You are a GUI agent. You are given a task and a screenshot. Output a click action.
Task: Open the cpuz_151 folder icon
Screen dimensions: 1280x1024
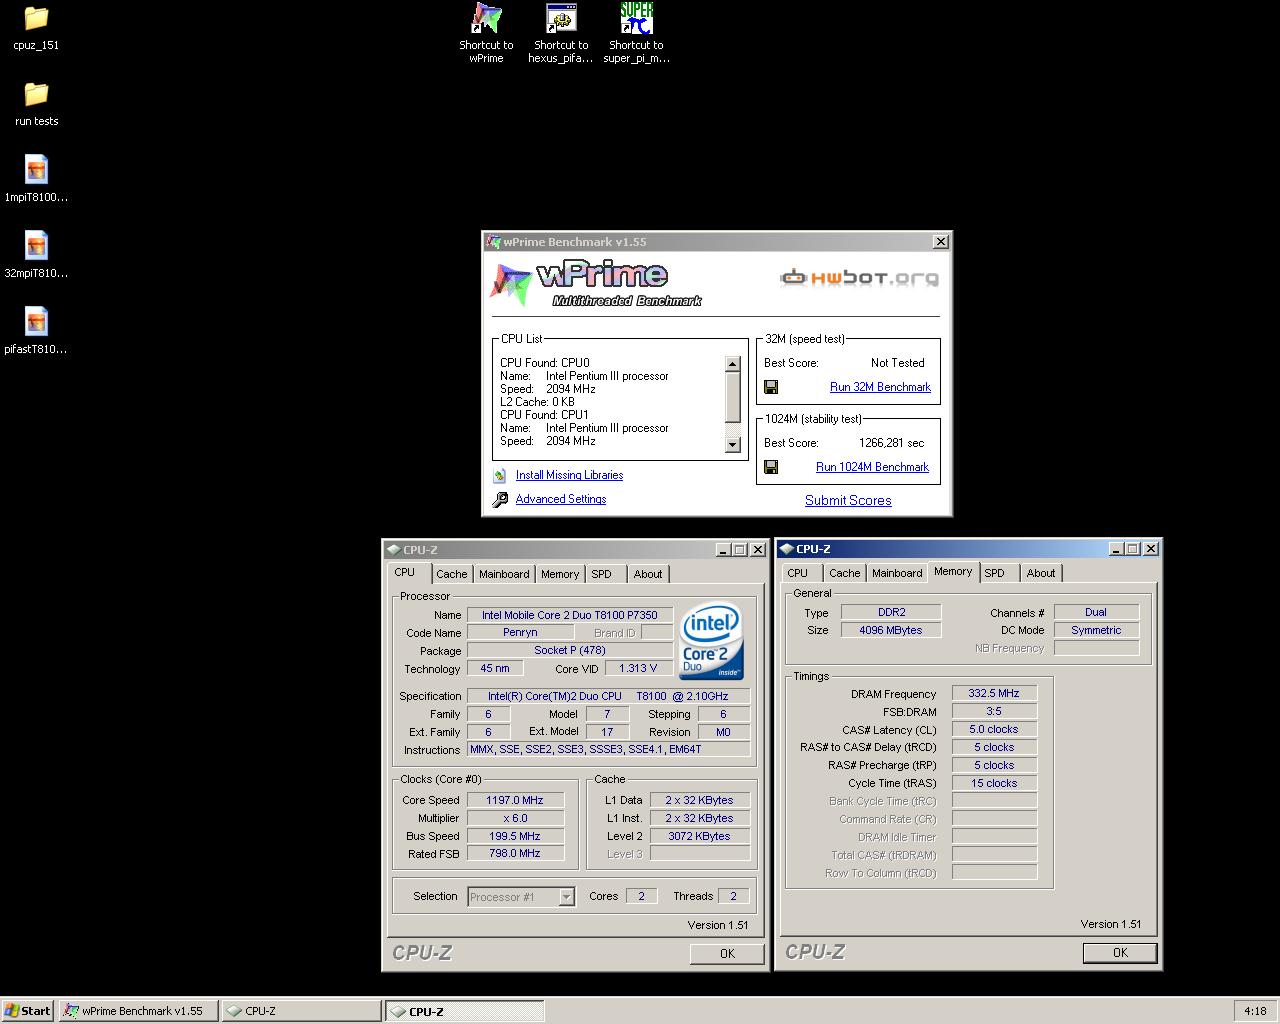coord(36,18)
